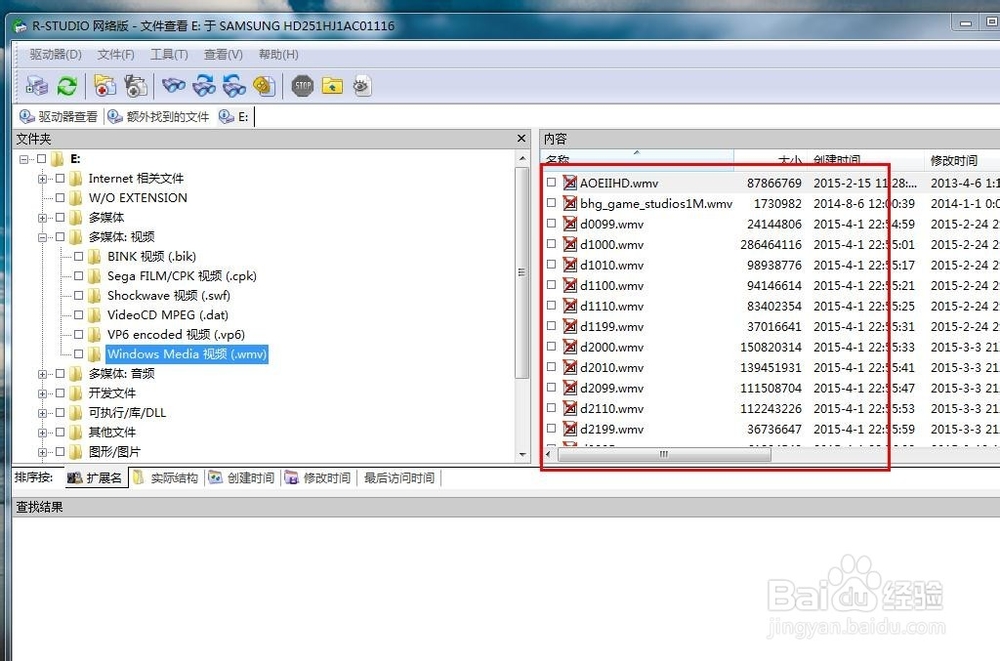Click the STOP sign toolbar icon
This screenshot has height=661, width=1000.
(x=302, y=85)
